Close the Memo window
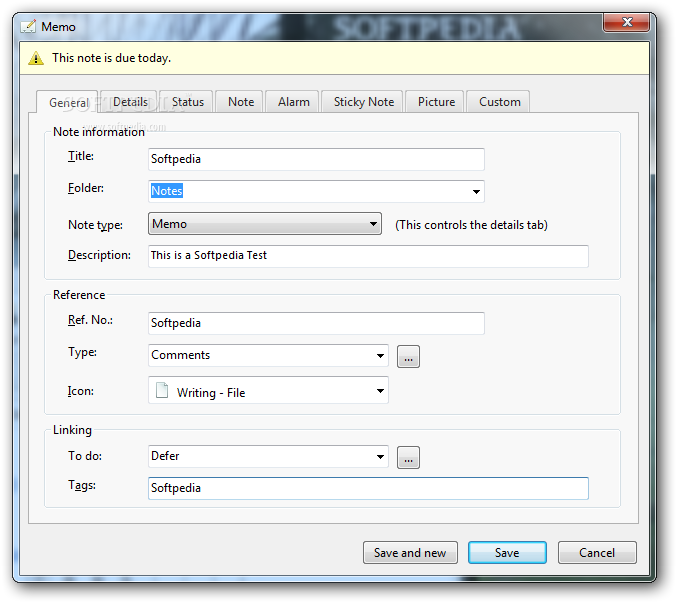Screen dimensions: 677x603 point(626,22)
